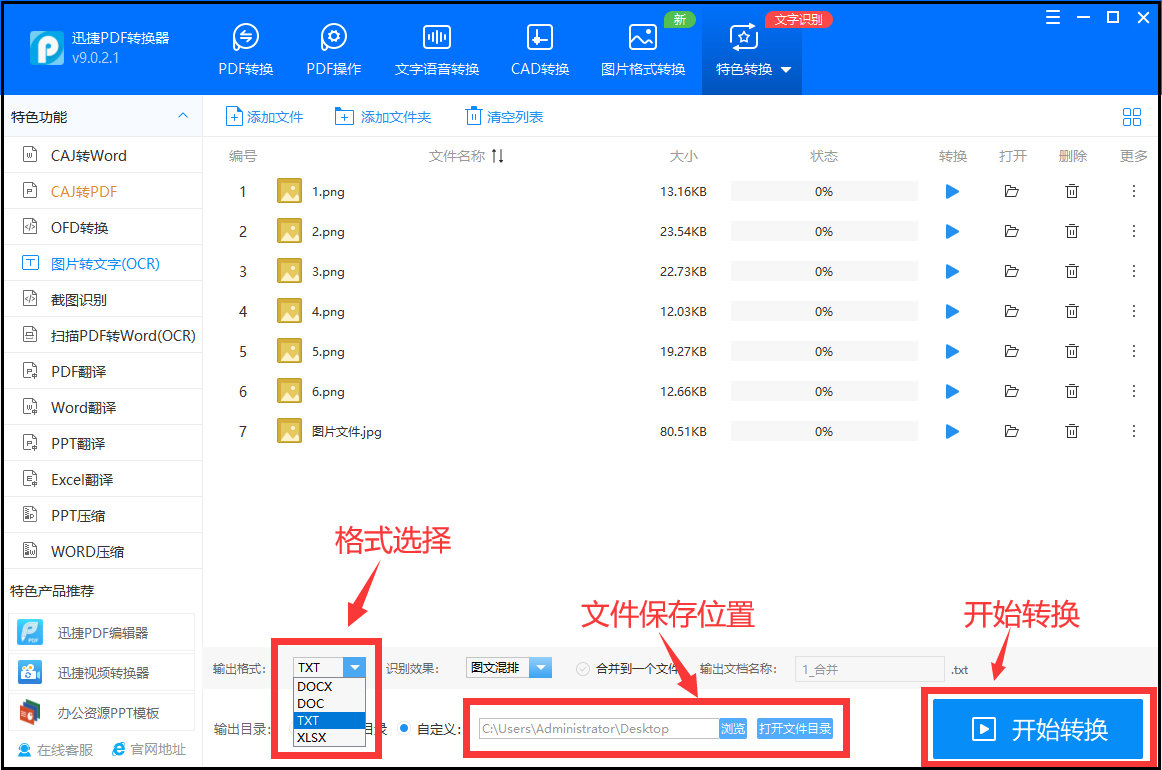
Task: Click 添加文件夹 button
Action: click(x=383, y=116)
